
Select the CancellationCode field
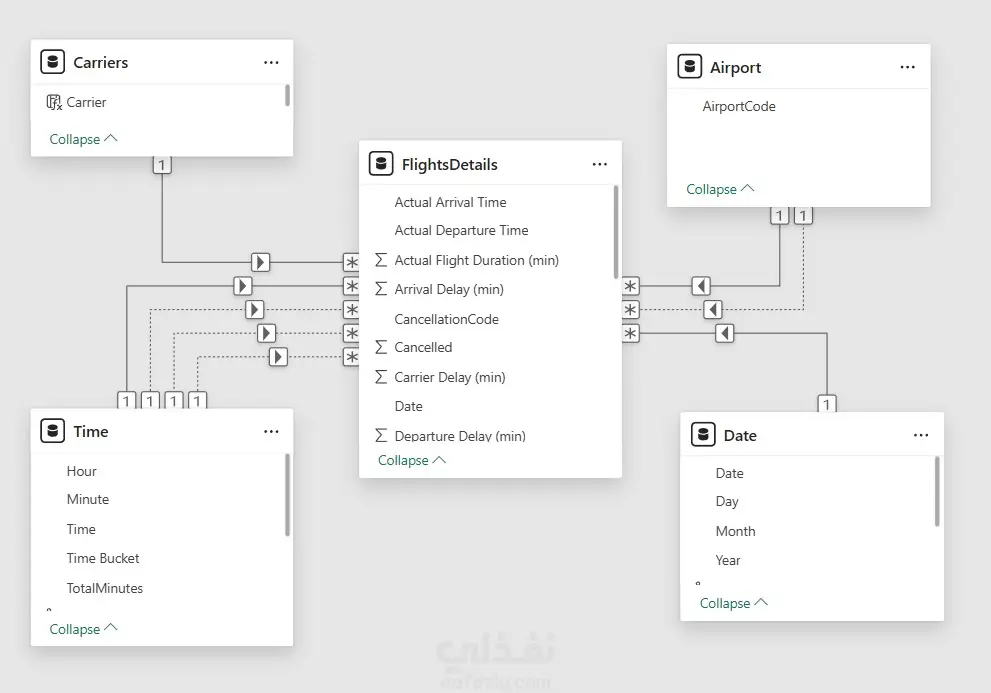pyautogui.click(x=446, y=319)
